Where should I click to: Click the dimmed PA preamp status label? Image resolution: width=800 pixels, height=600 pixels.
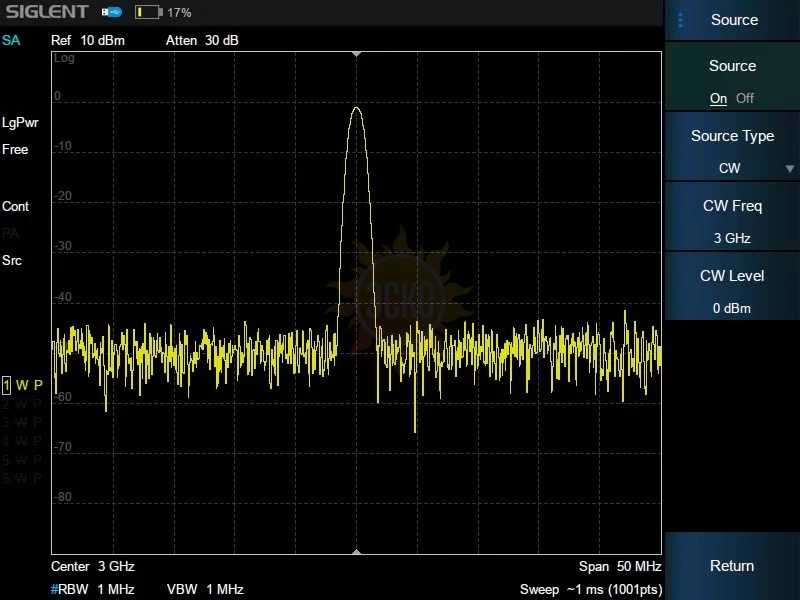10,234
